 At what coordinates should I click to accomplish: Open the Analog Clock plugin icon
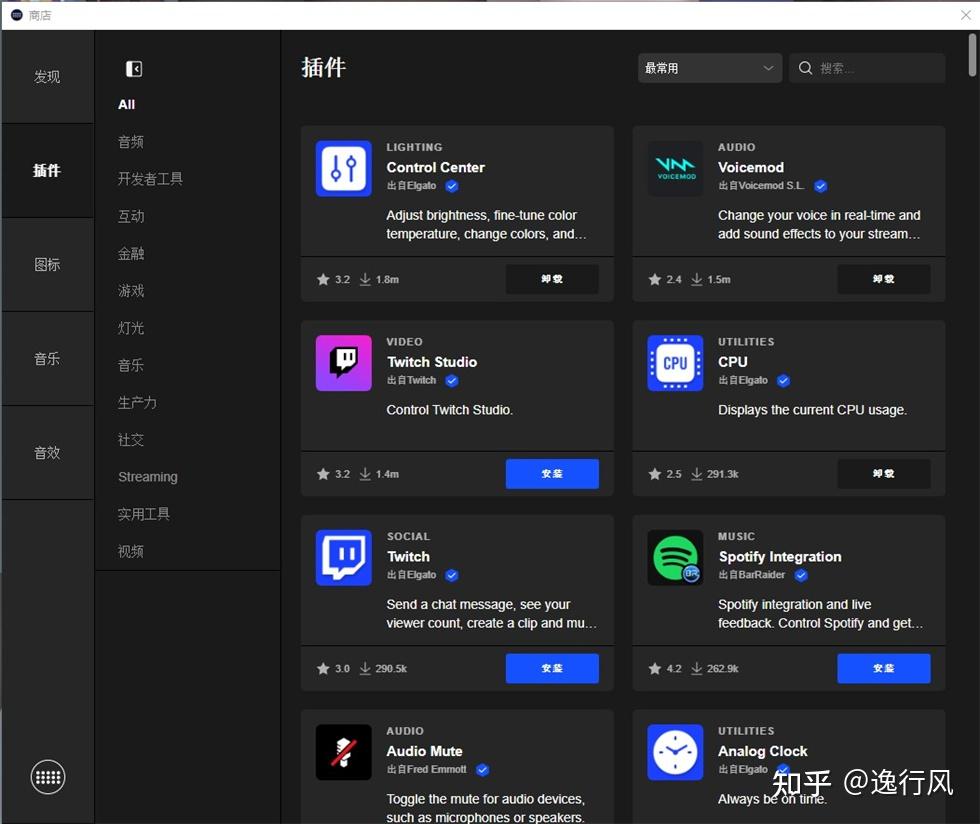click(x=675, y=751)
